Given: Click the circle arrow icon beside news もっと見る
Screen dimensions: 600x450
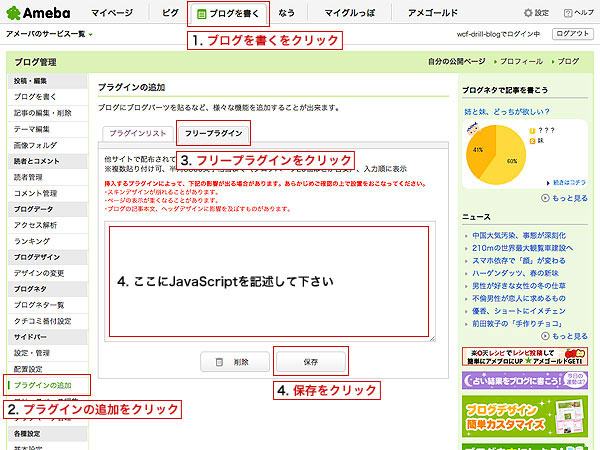Looking at the screenshot, I should 545,336.
